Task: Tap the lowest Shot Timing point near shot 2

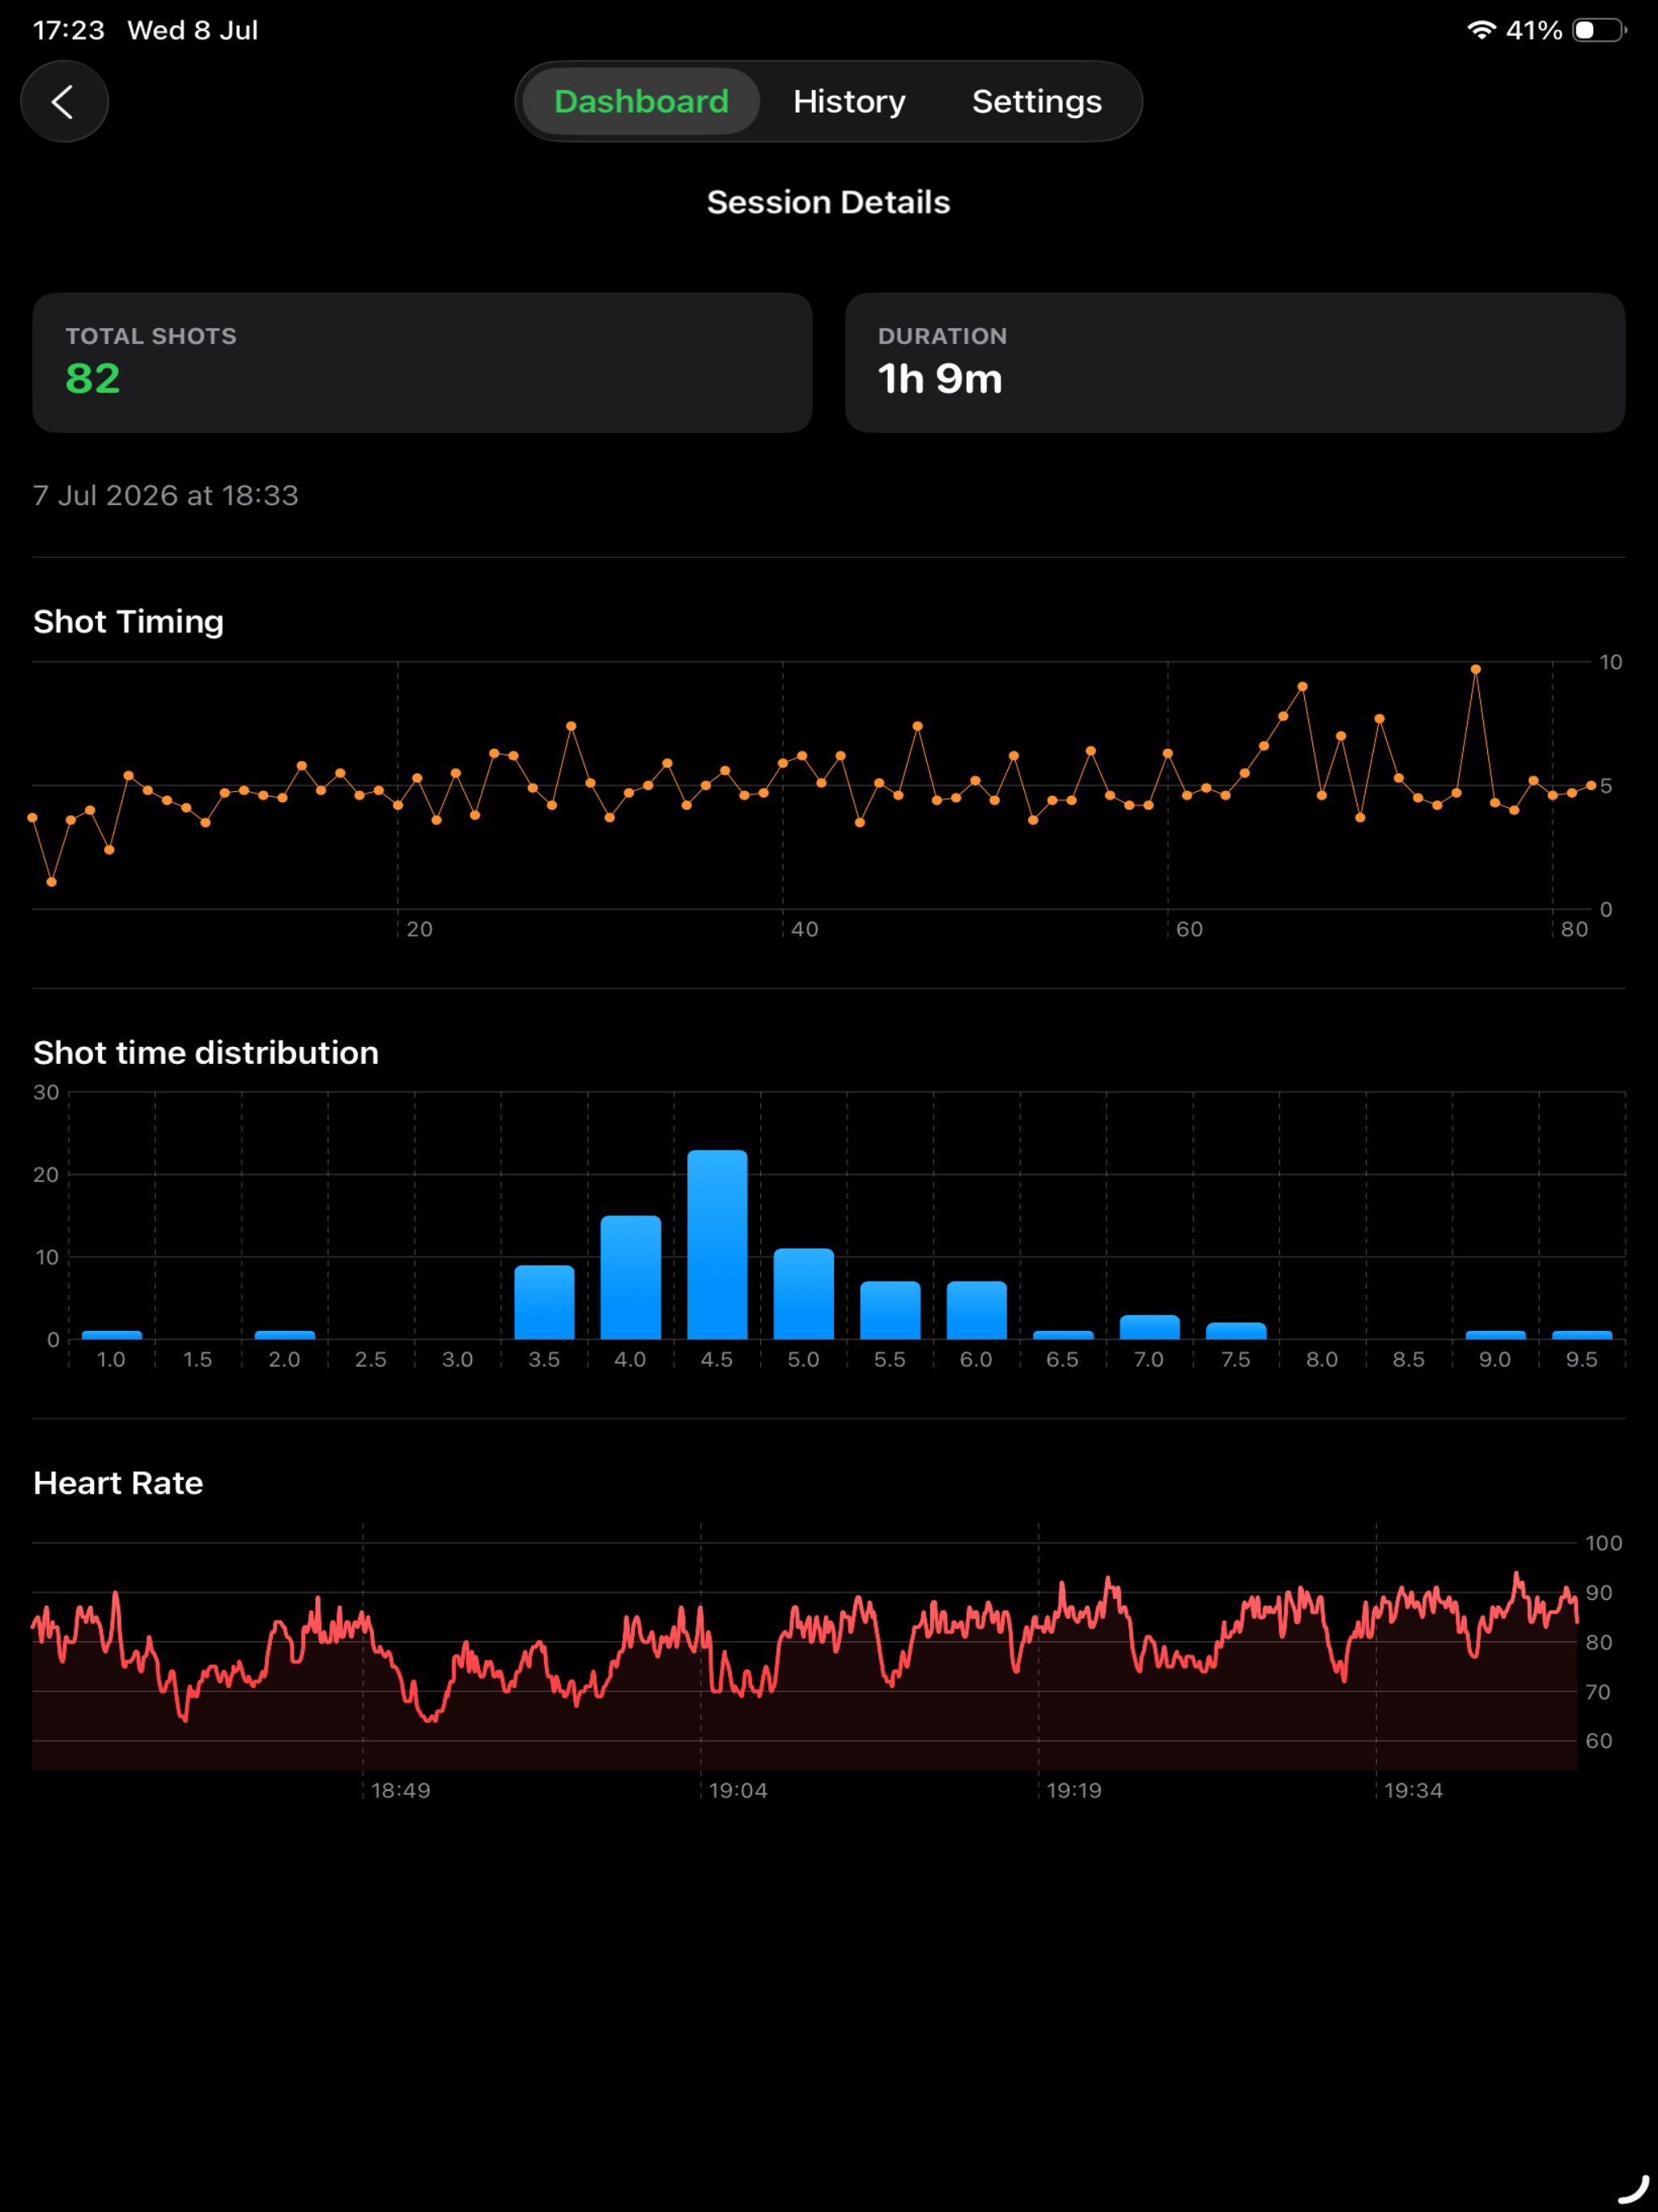Action: 51,882
